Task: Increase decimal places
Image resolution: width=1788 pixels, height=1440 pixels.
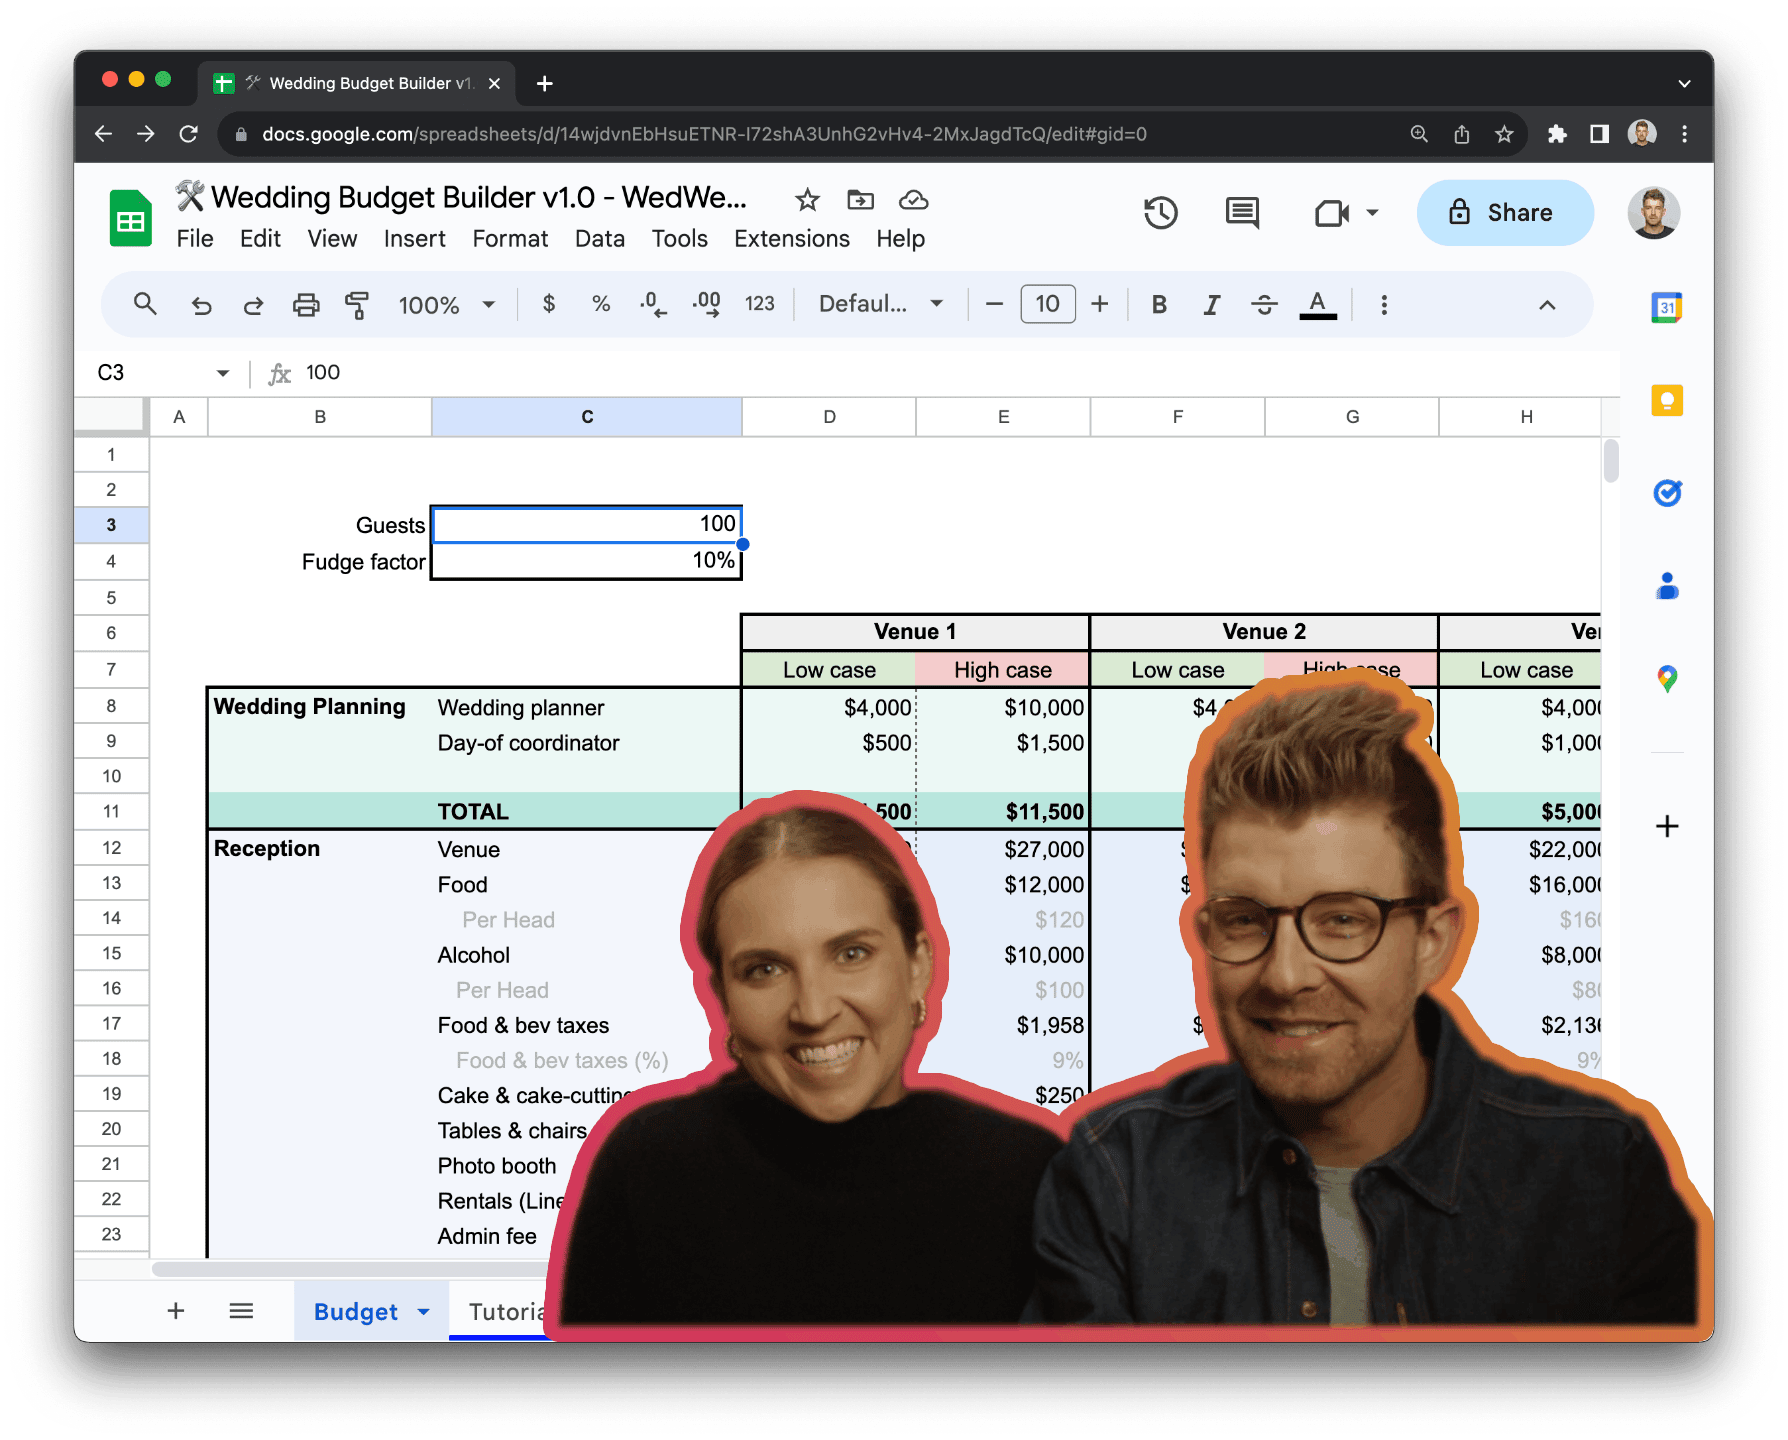Action: pos(706,304)
